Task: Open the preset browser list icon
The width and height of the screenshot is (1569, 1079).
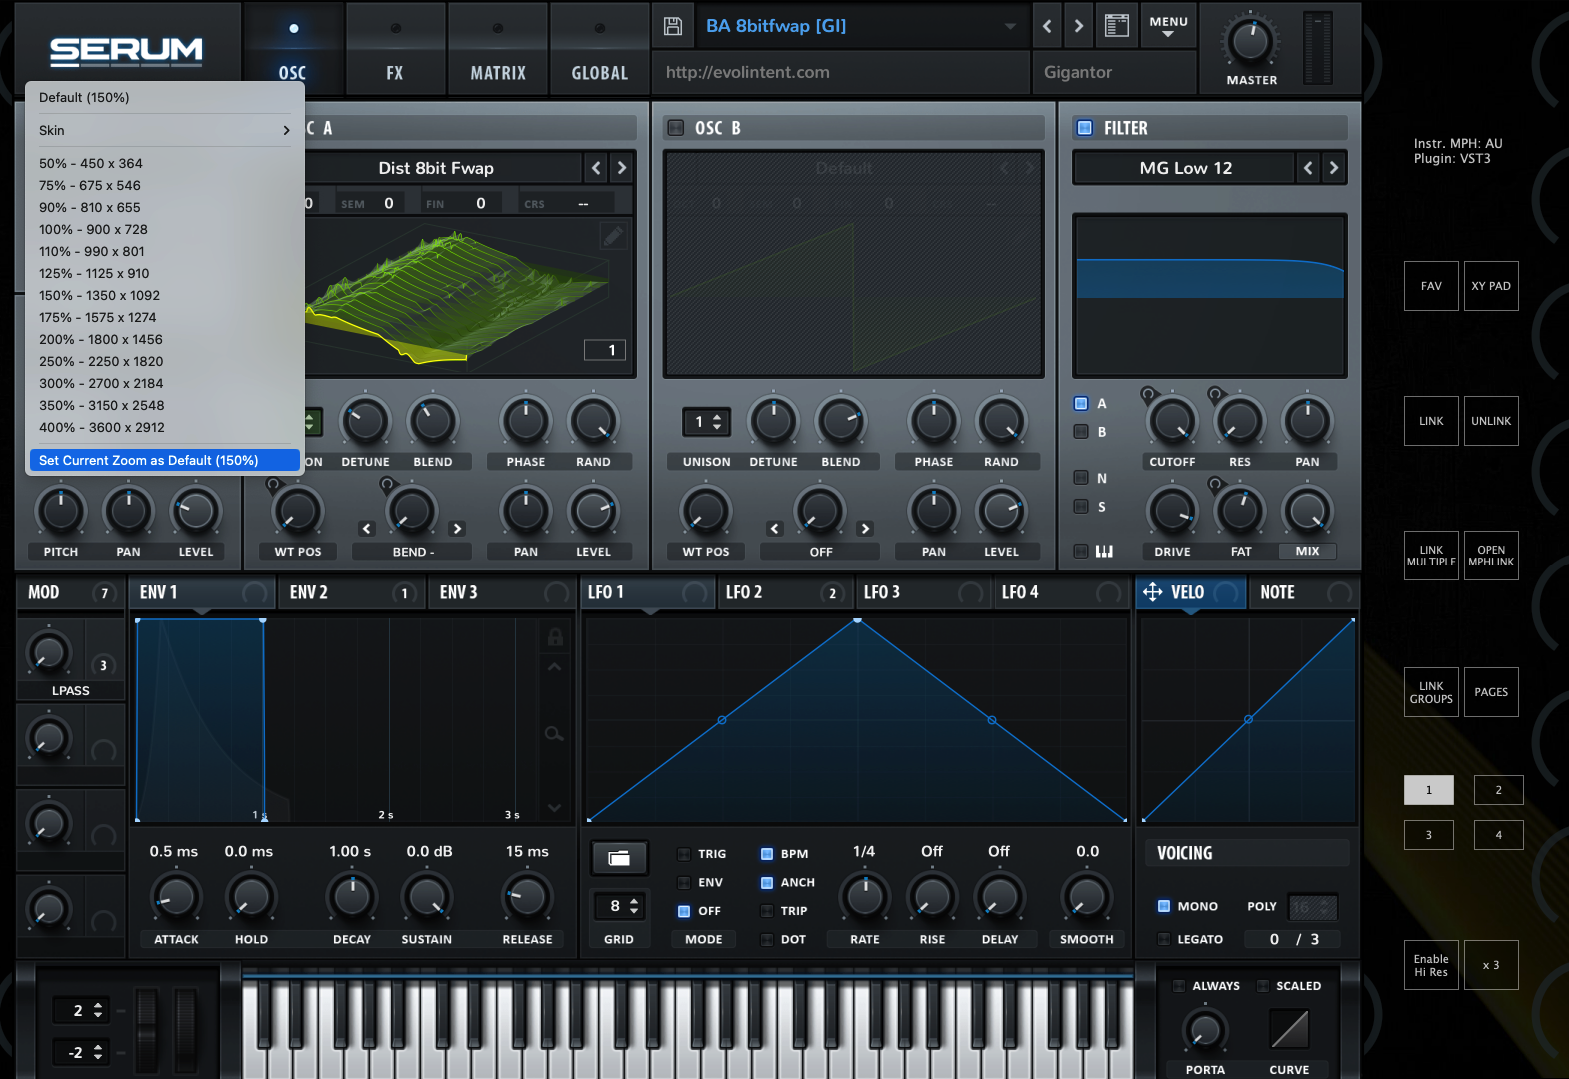Action: 1117,26
